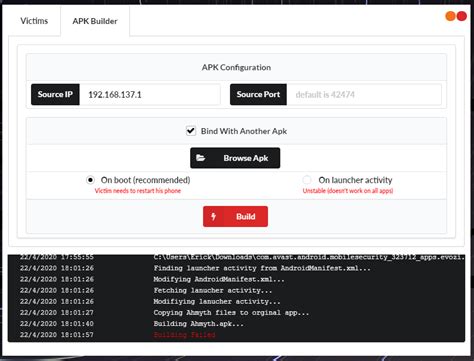
Task: Click the Build button
Action: point(235,216)
